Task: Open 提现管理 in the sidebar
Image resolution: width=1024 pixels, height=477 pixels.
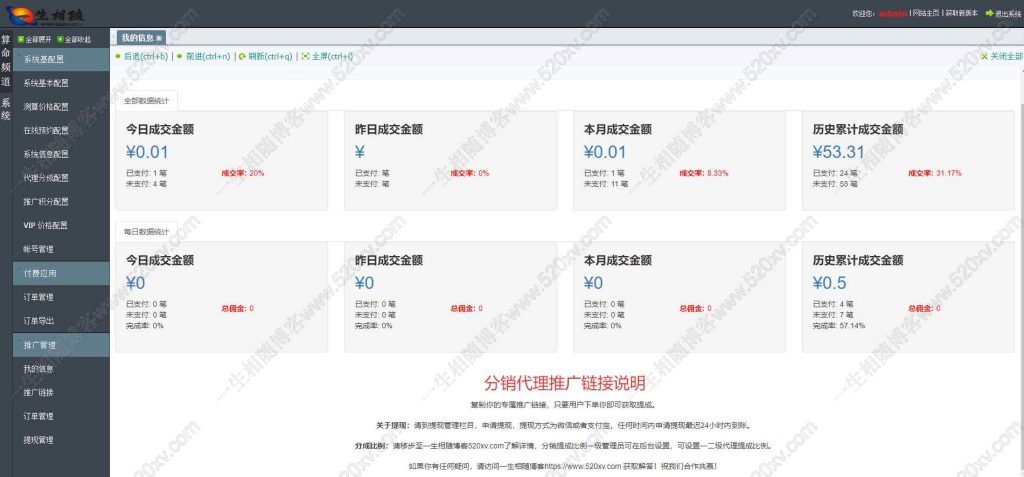Action: pos(39,440)
